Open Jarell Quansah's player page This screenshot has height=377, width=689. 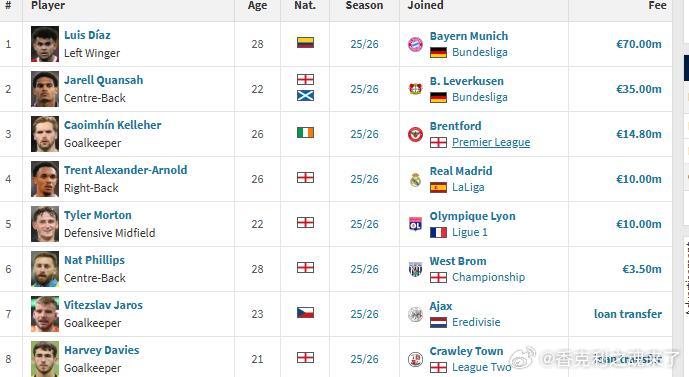[104, 80]
